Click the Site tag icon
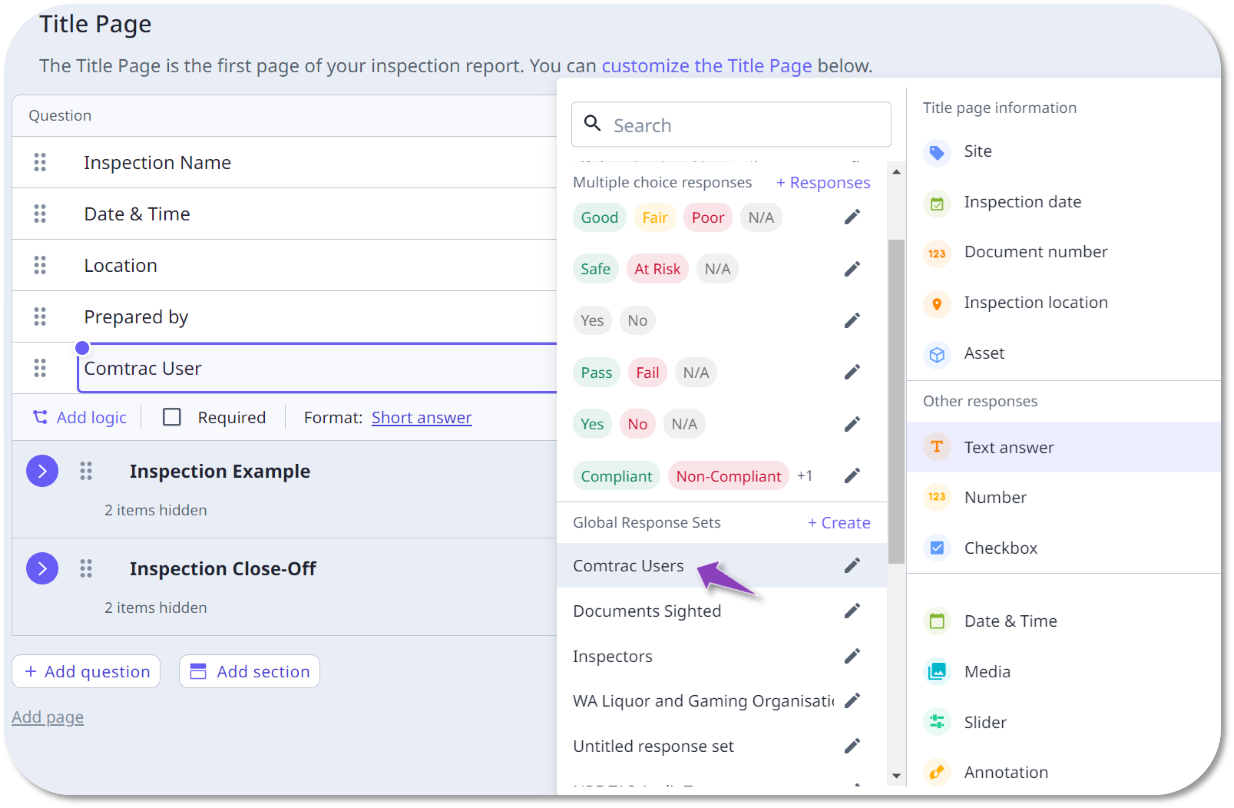Image resolution: width=1234 pixels, height=808 pixels. pyautogui.click(x=936, y=152)
